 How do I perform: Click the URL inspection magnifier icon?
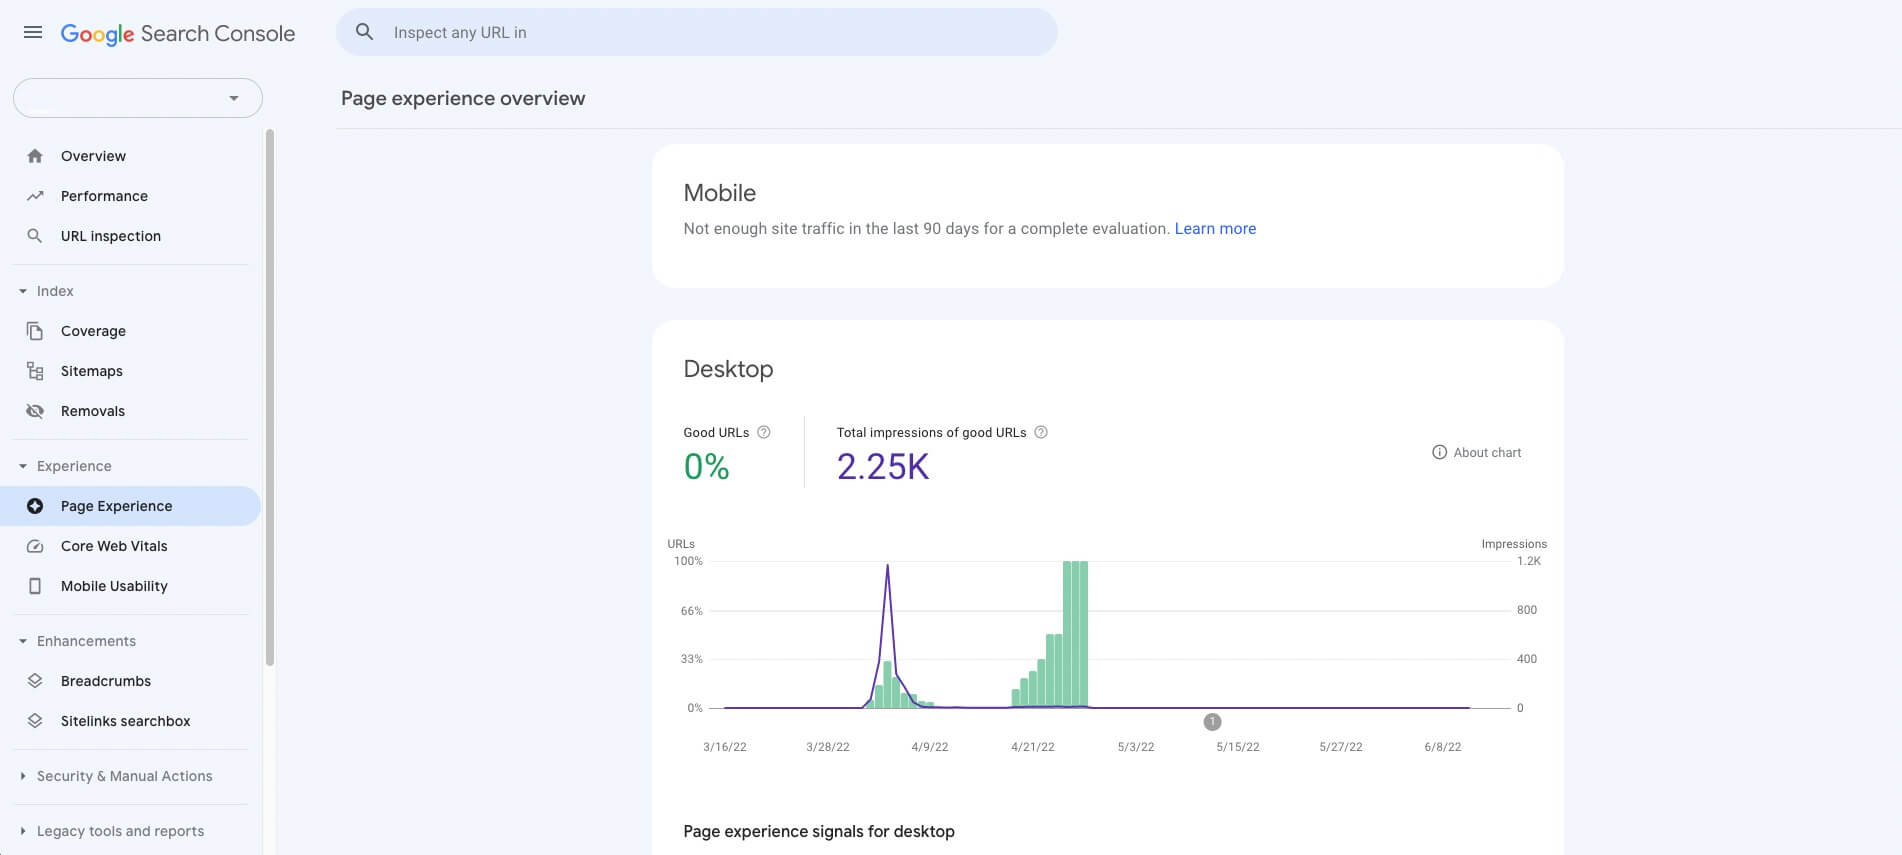[x=35, y=236]
